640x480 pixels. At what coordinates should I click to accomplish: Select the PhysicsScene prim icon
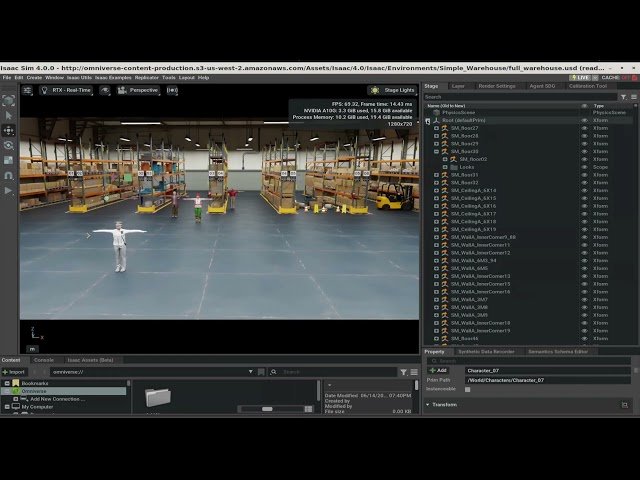436,113
